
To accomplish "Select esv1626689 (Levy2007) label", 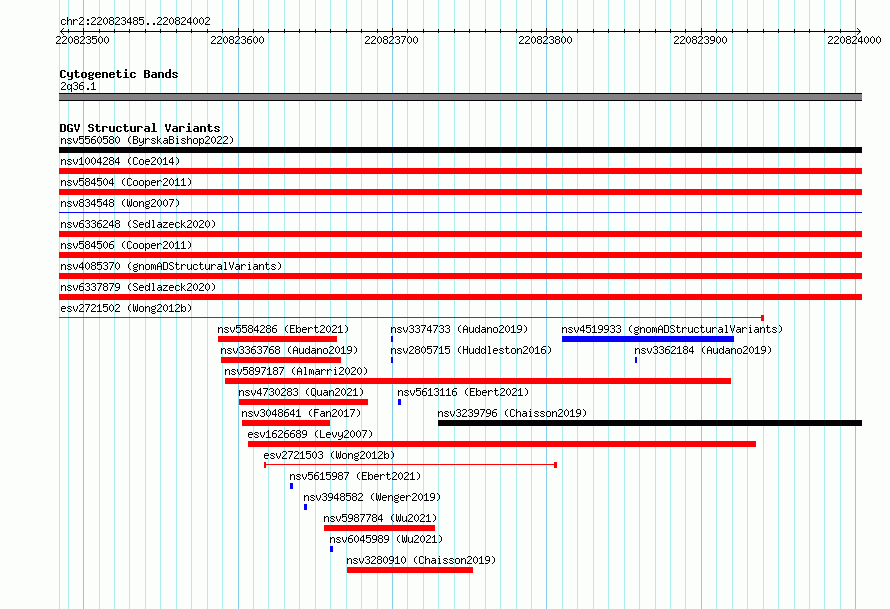I will point(310,434).
